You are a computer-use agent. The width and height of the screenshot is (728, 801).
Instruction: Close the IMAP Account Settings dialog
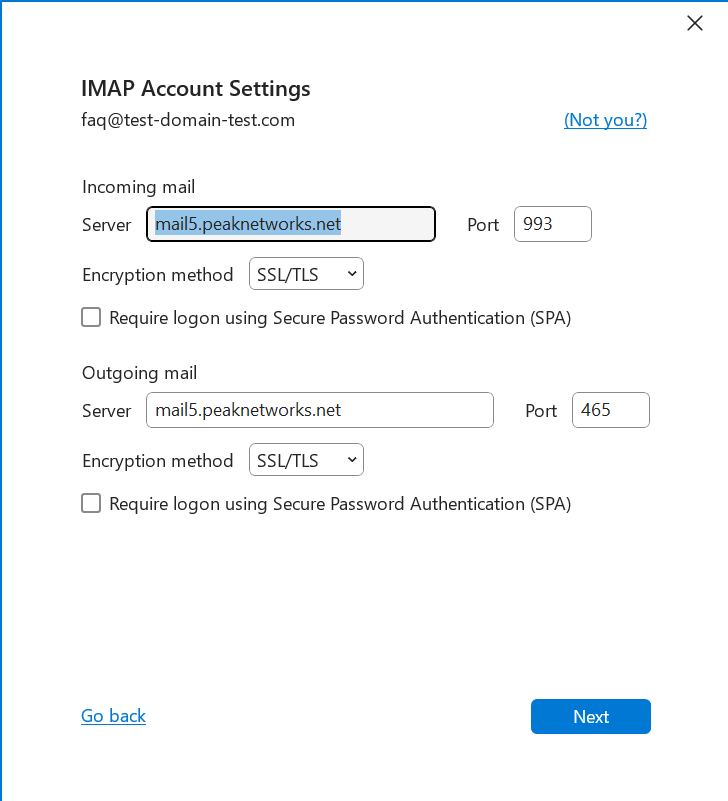(x=695, y=23)
